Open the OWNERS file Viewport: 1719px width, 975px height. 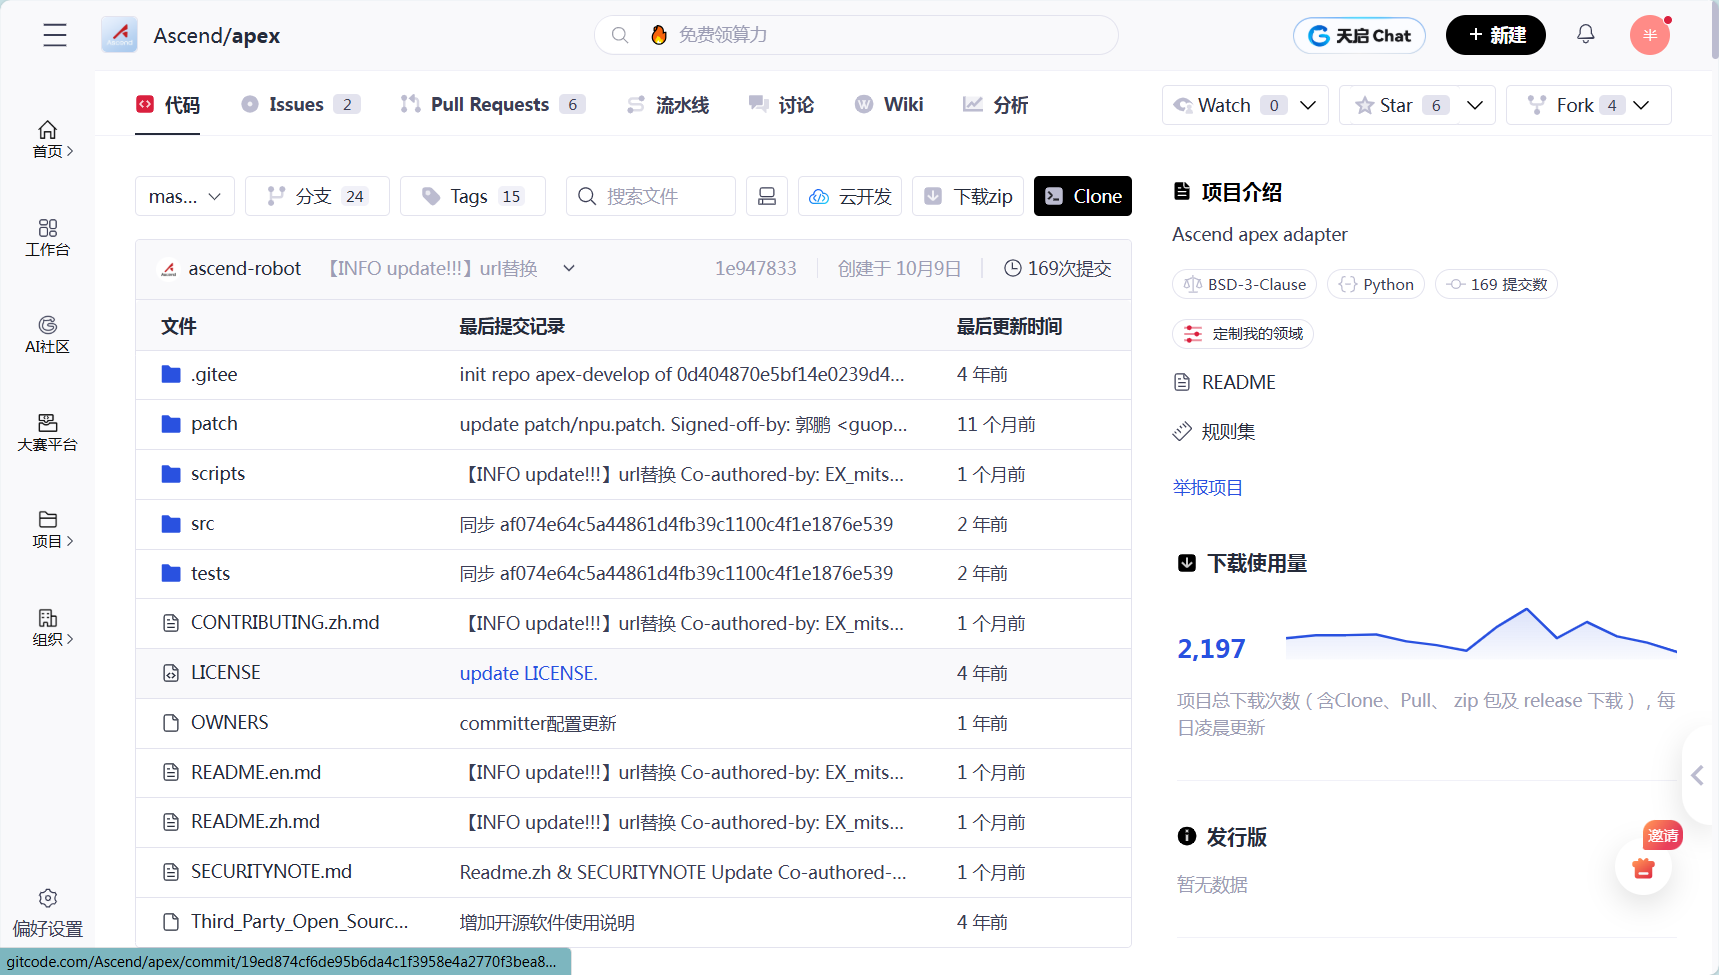229,722
